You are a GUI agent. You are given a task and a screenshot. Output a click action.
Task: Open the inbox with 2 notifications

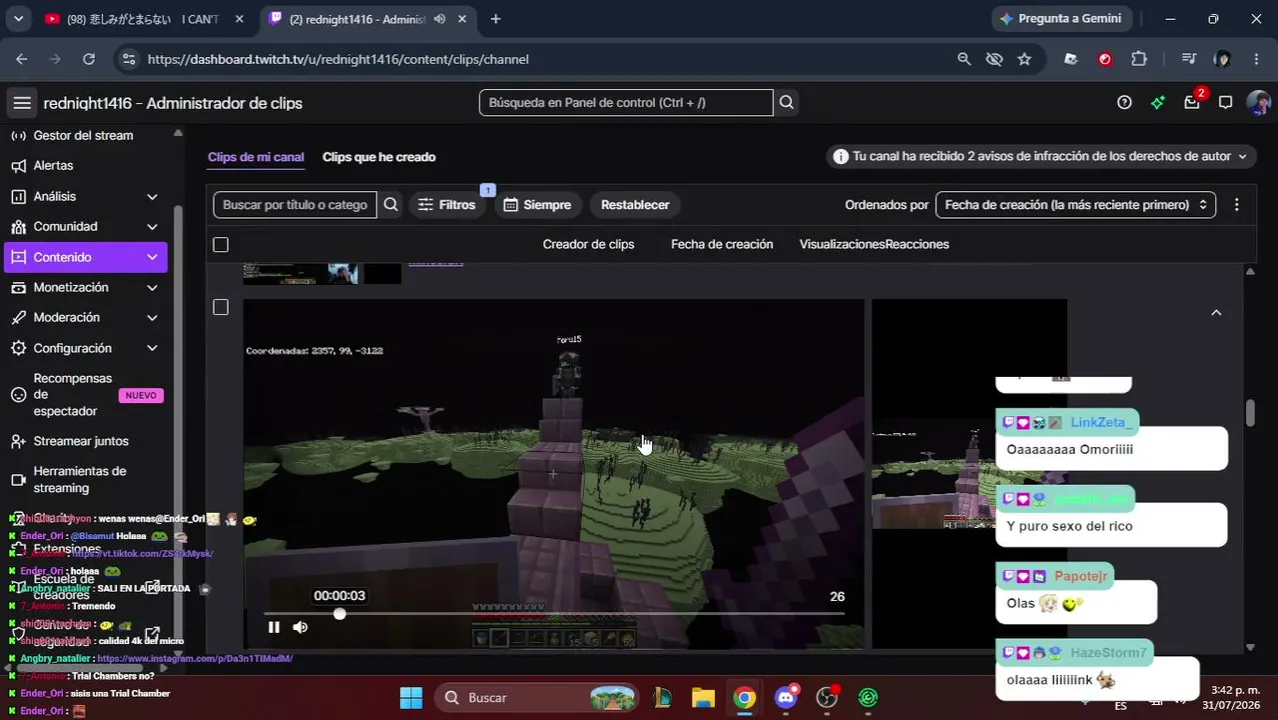1192,102
